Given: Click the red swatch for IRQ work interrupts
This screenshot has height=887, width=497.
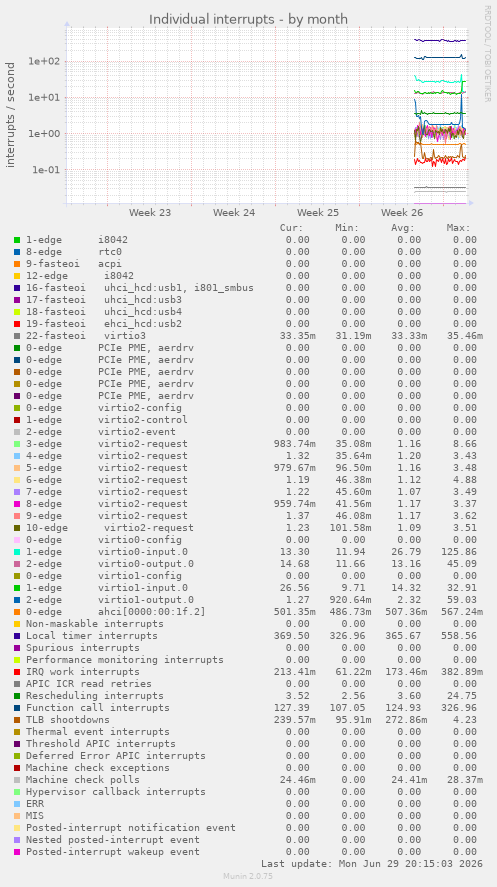Looking at the screenshot, I should click(17, 672).
